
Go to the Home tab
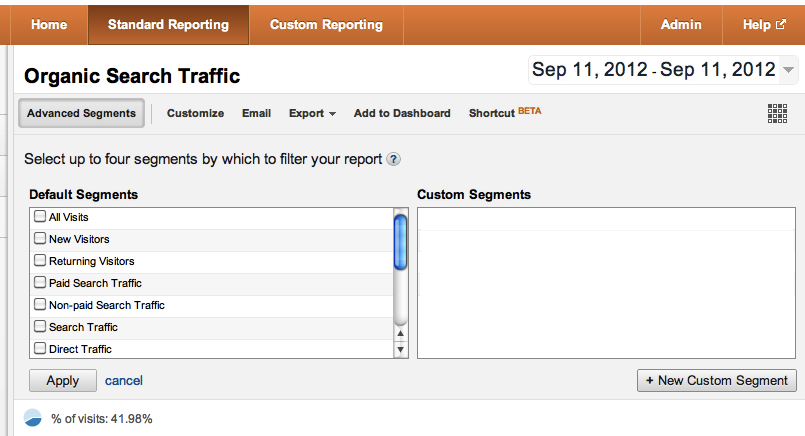coord(49,25)
